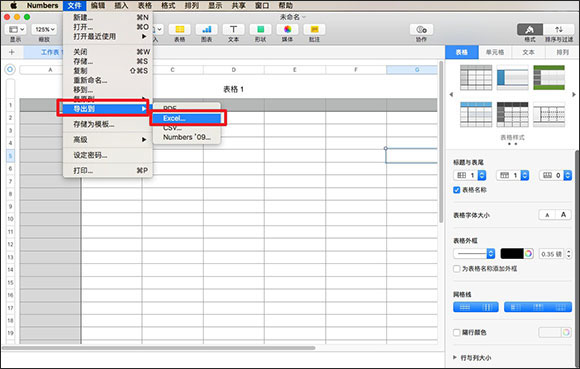Select 存储为模板… in the File menu

coord(94,124)
